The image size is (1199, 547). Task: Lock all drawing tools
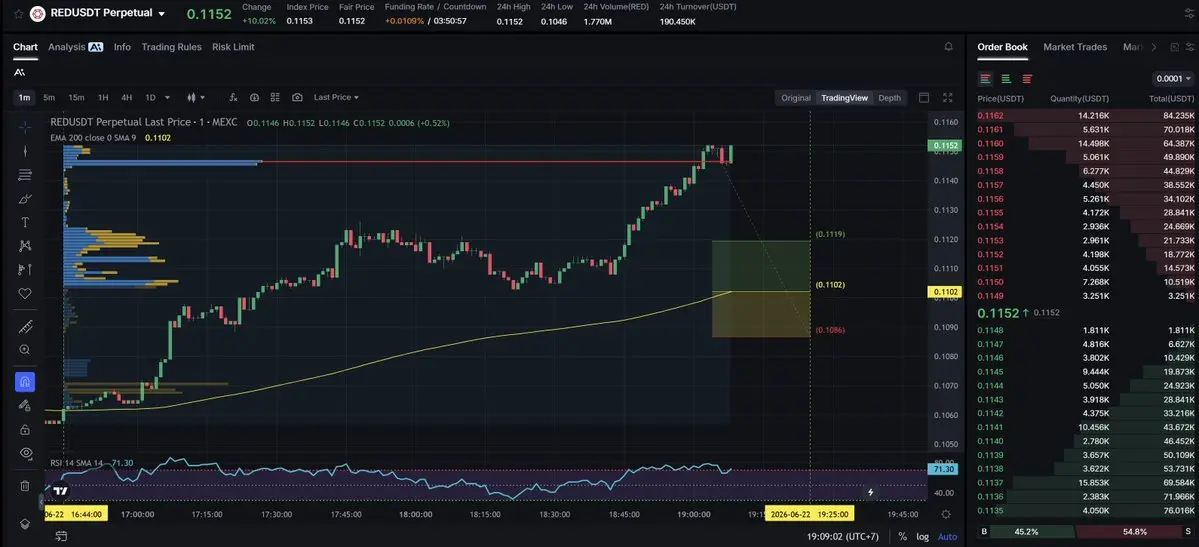(25, 429)
